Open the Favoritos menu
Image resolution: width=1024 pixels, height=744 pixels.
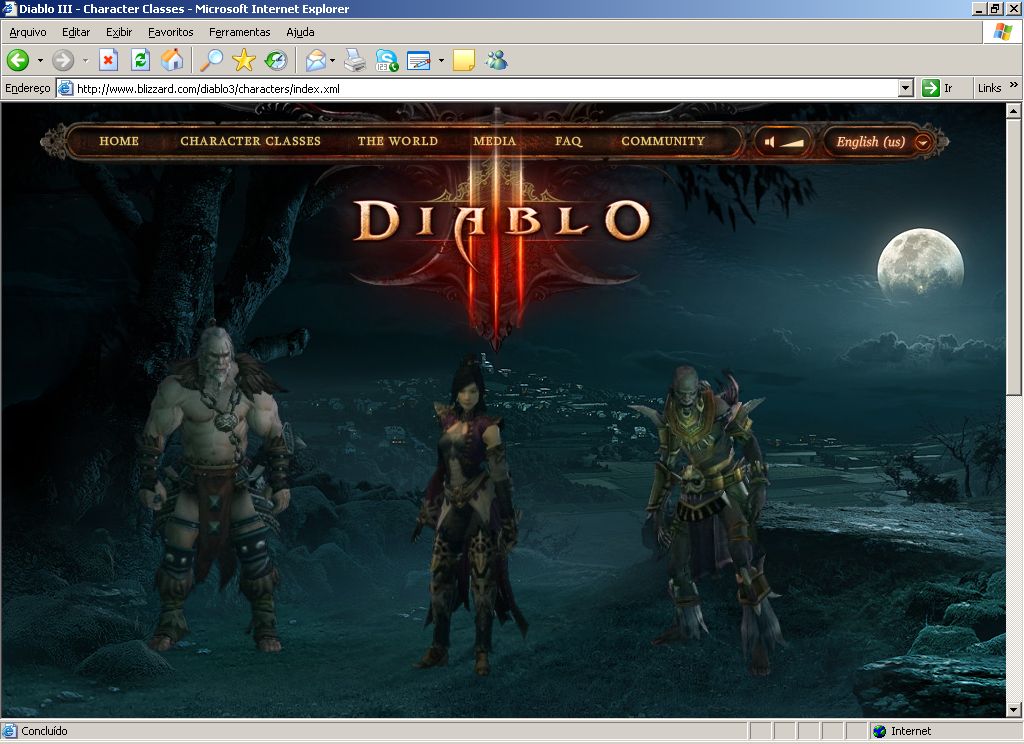tap(170, 32)
